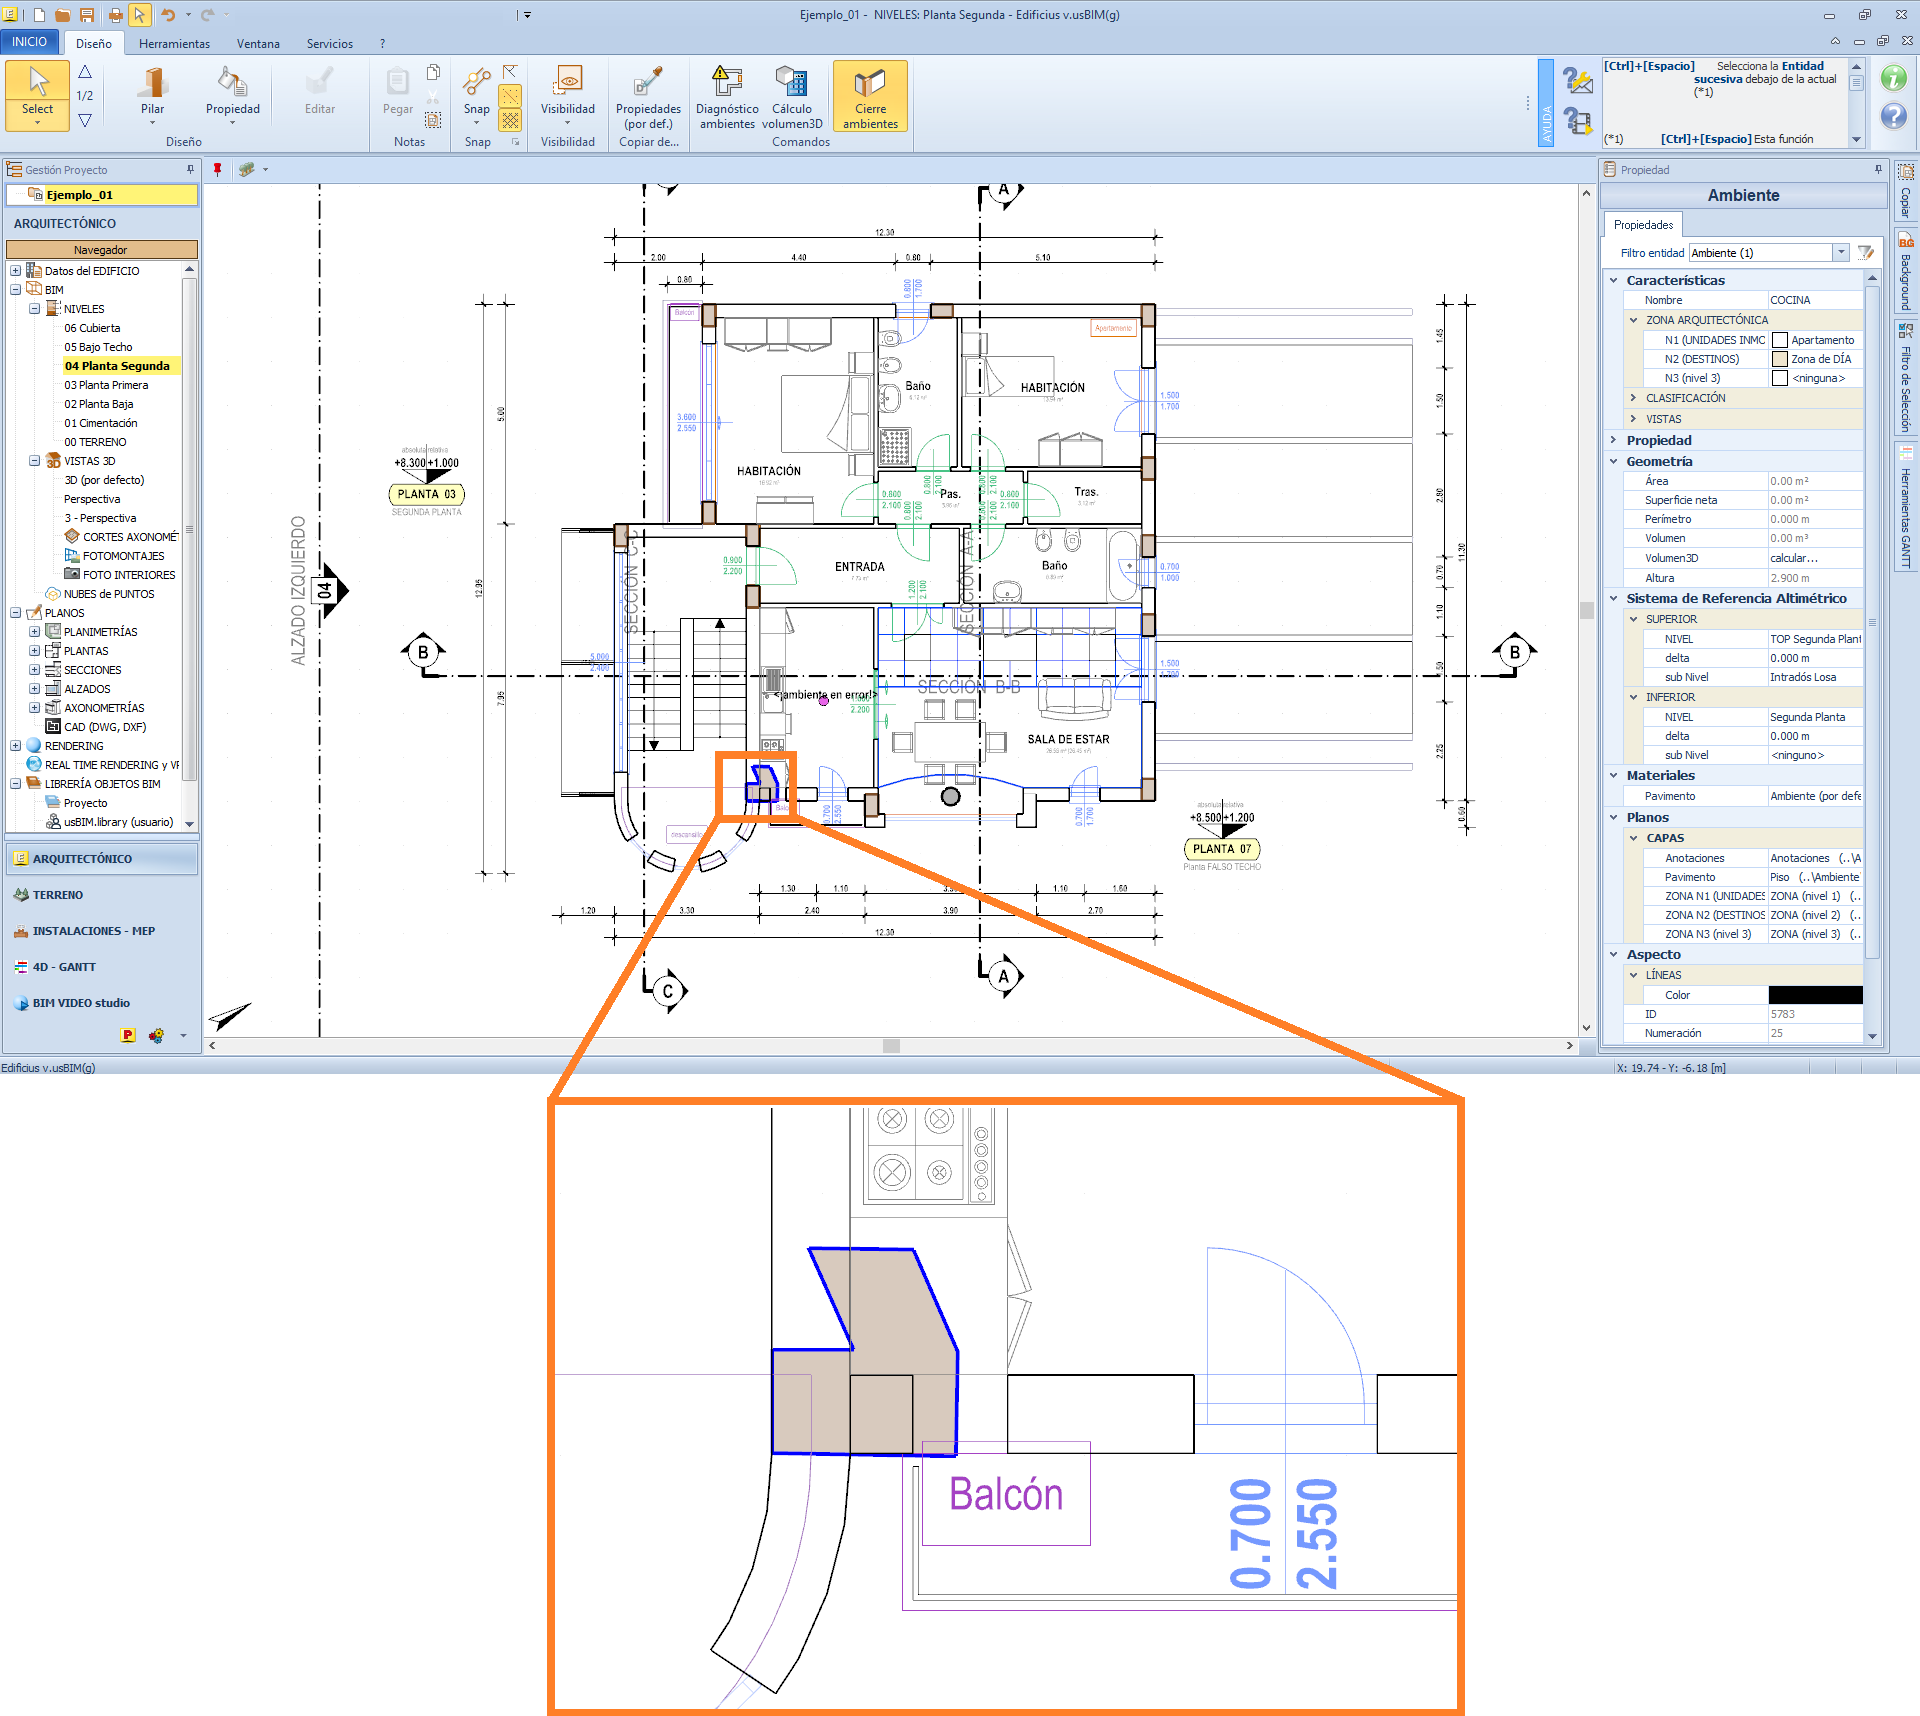This screenshot has width=1920, height=1716.
Task: Click the black LÍNEAS Color swatch
Action: (x=1815, y=995)
